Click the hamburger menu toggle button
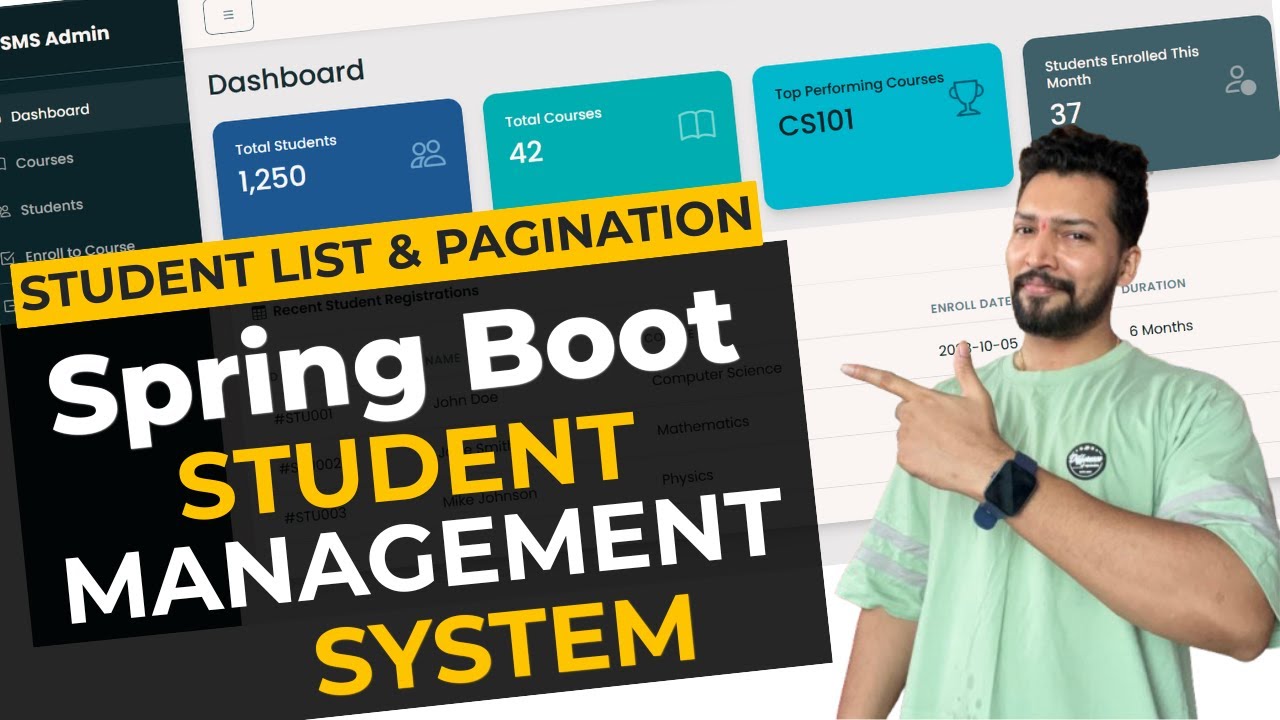This screenshot has width=1280, height=720. click(228, 16)
